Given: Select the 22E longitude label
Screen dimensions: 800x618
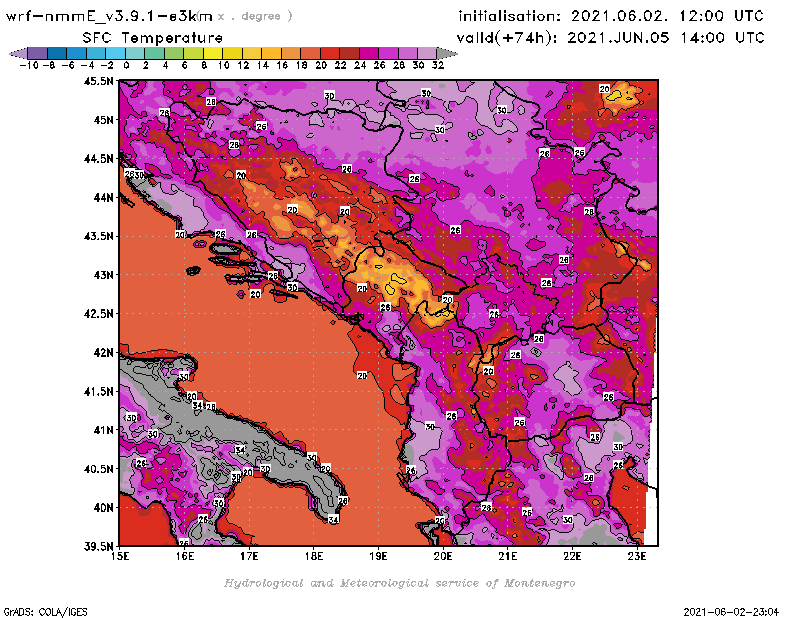Looking at the screenshot, I should click(x=572, y=556).
